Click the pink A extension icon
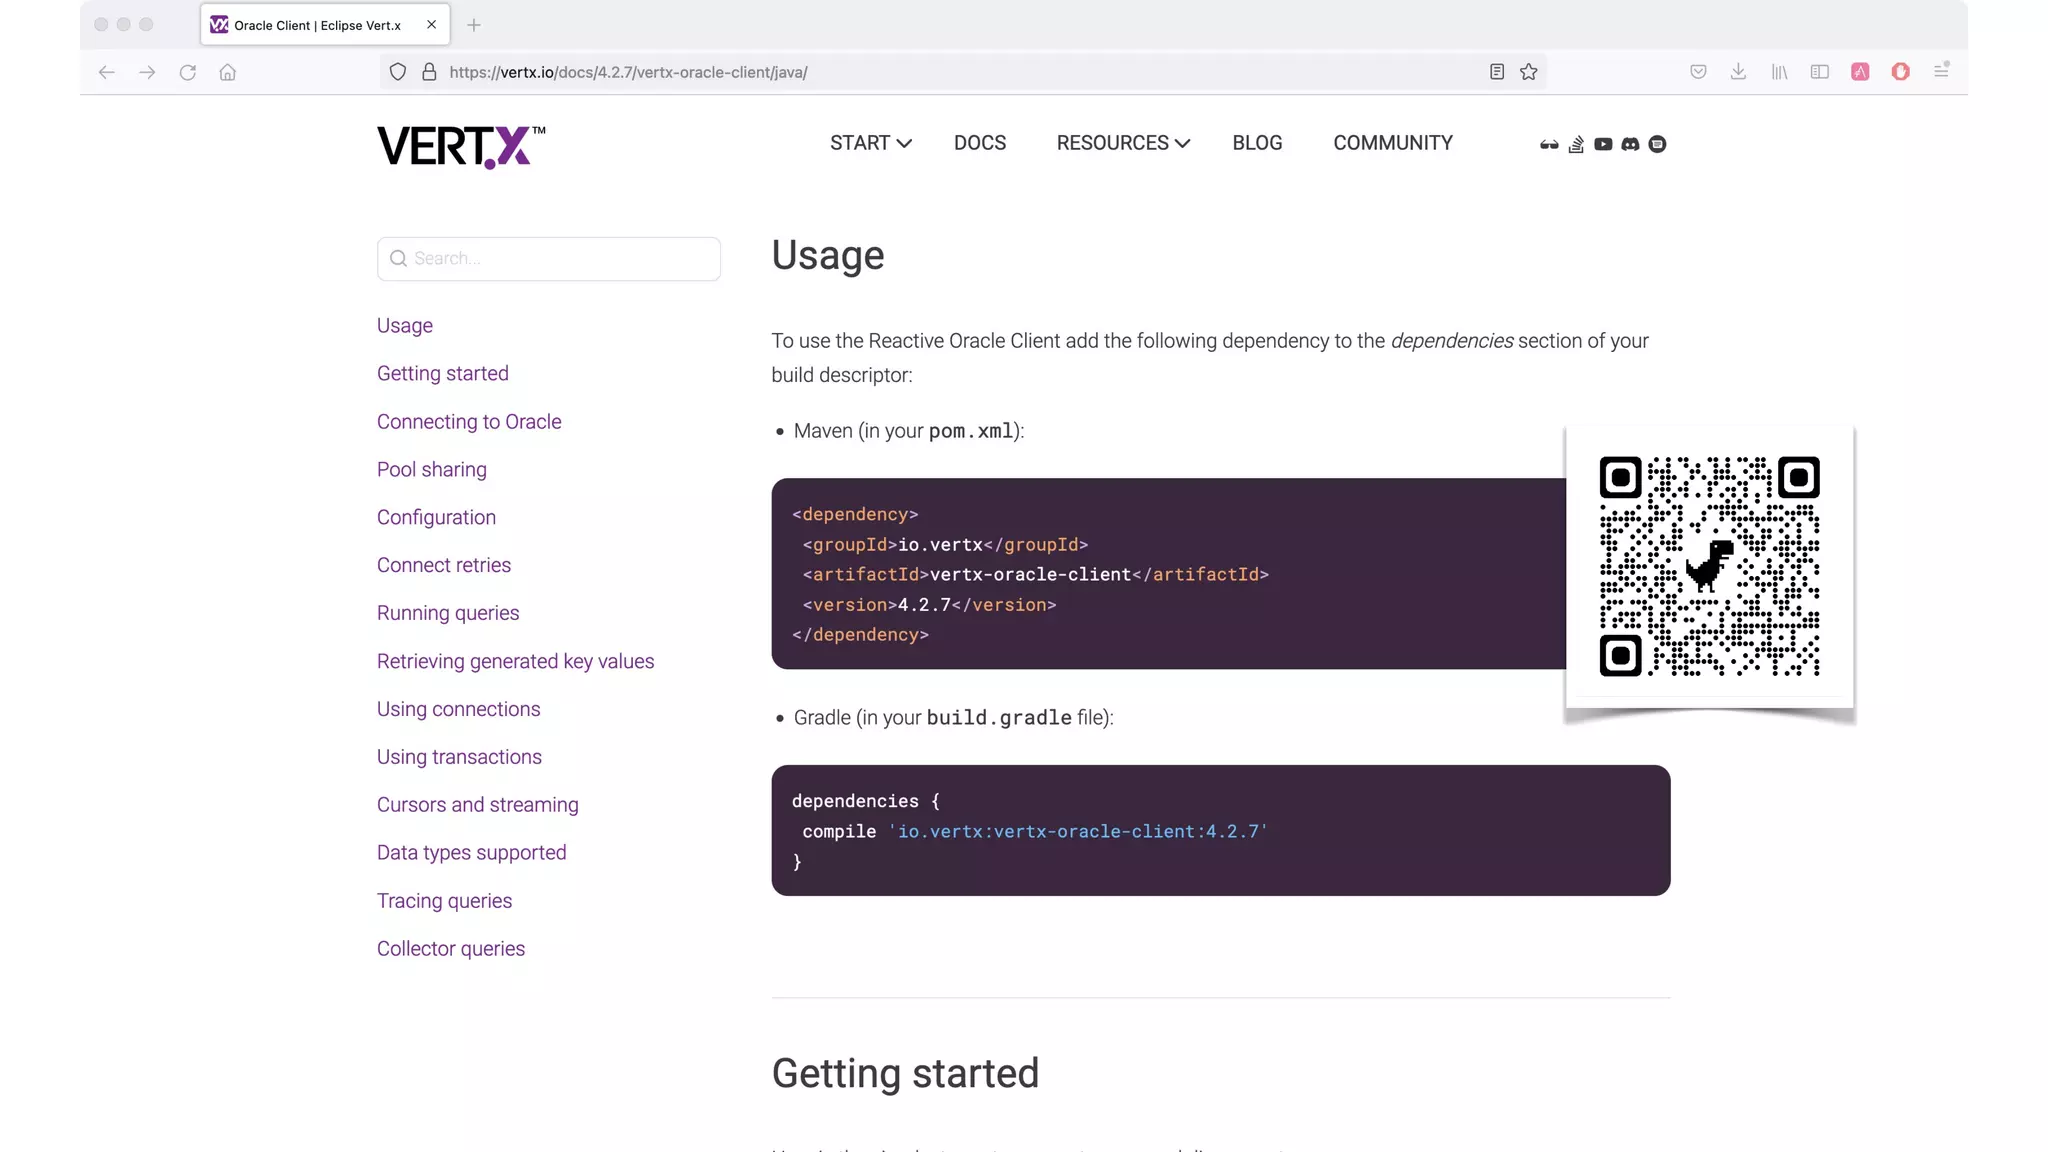Viewport: 2048px width, 1152px height. coord(1860,72)
